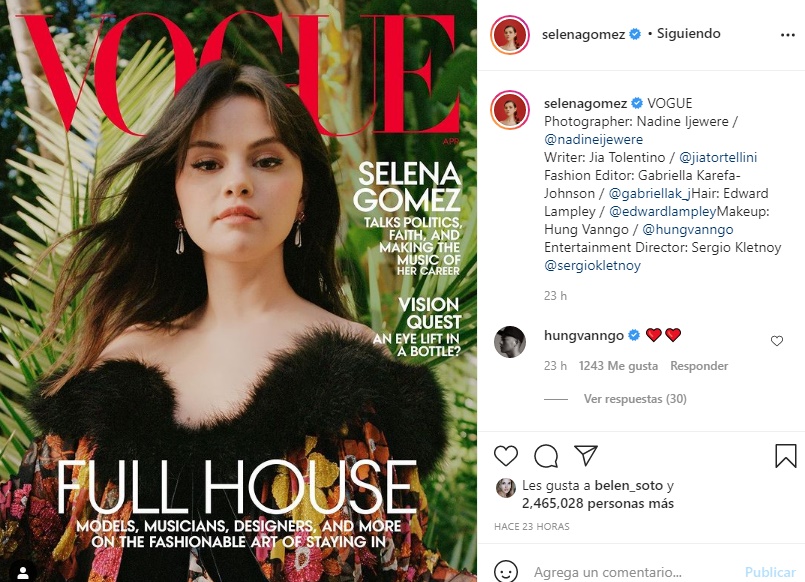Click Responder under hungvanngo's comment
The image size is (805, 582).
point(699,366)
